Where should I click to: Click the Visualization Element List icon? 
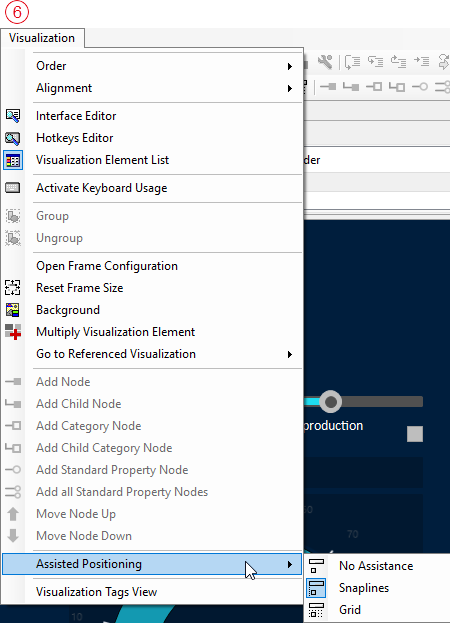(13, 160)
